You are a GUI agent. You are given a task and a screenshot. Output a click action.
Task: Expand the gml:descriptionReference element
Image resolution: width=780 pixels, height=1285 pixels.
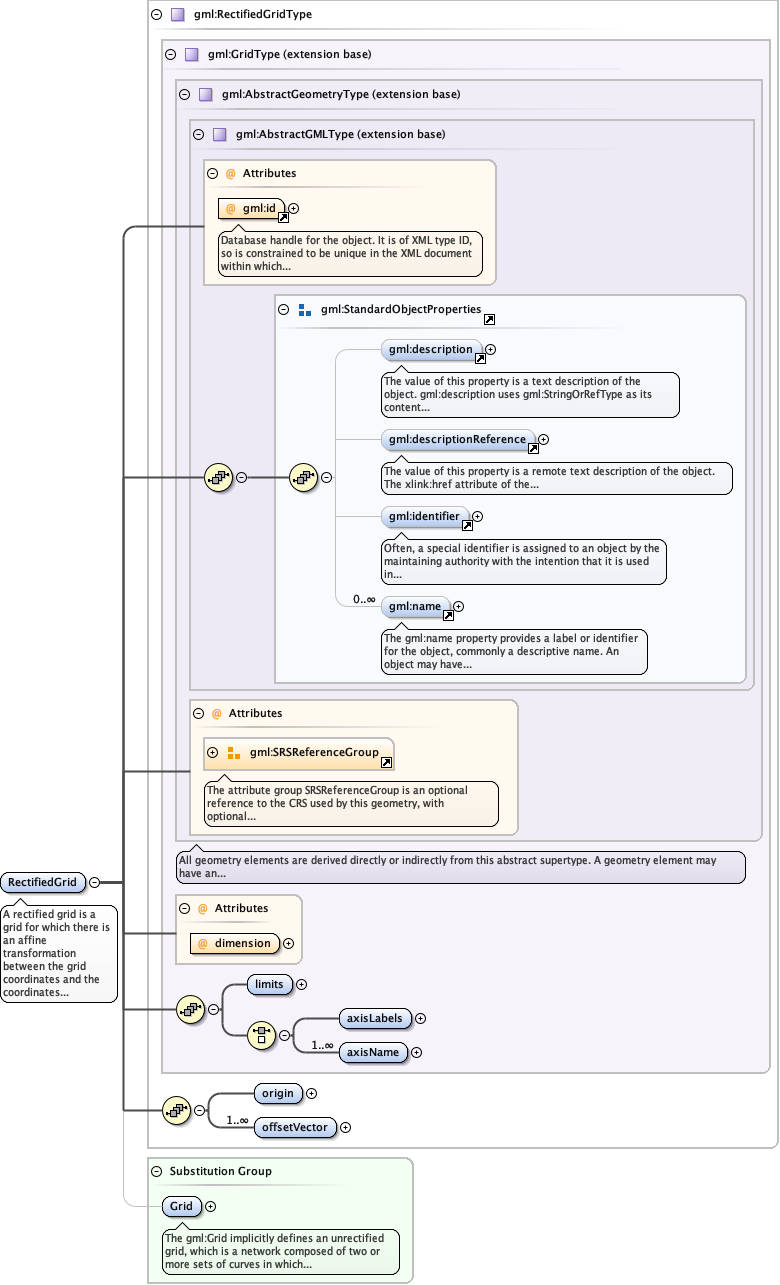click(544, 439)
